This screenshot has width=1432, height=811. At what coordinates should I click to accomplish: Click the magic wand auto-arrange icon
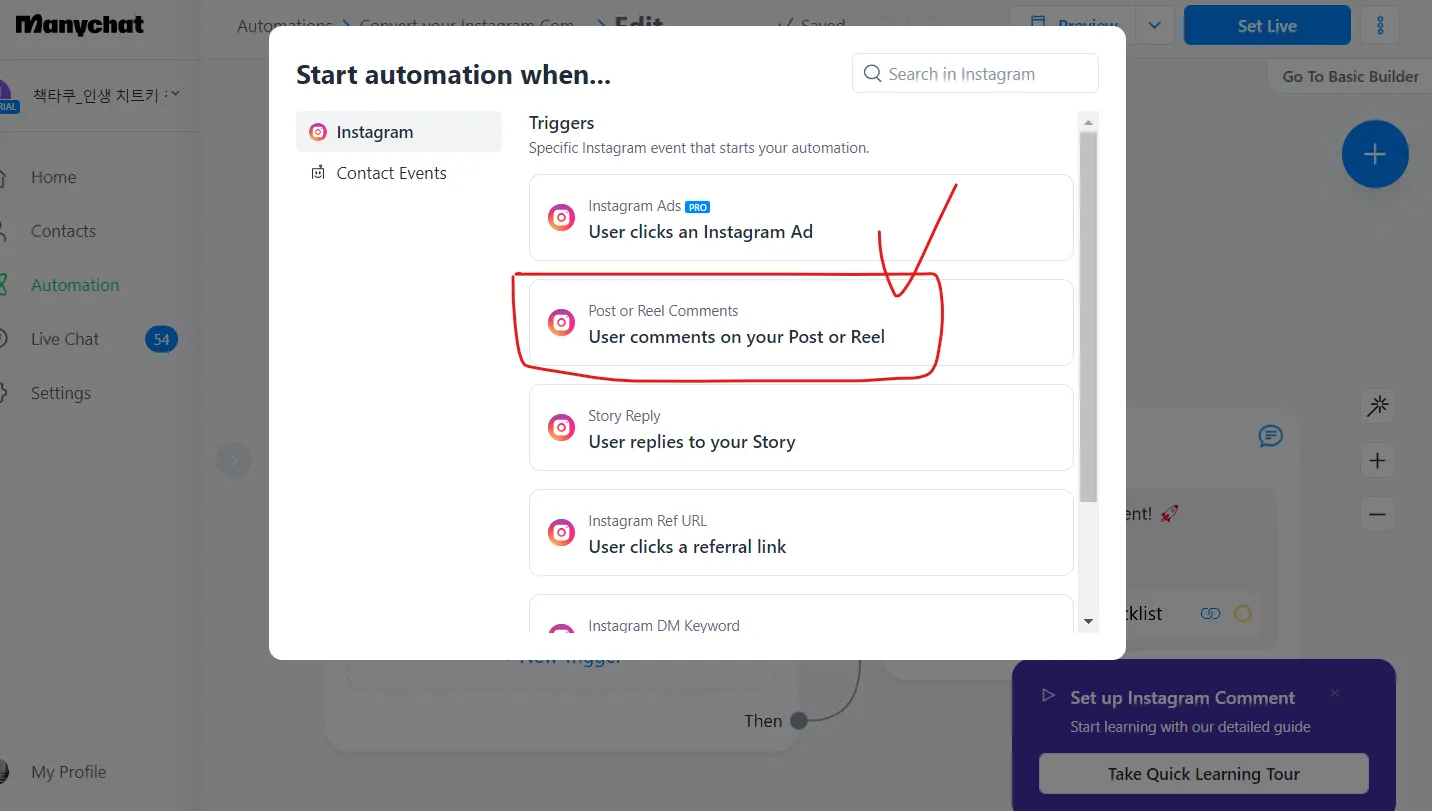click(x=1378, y=406)
